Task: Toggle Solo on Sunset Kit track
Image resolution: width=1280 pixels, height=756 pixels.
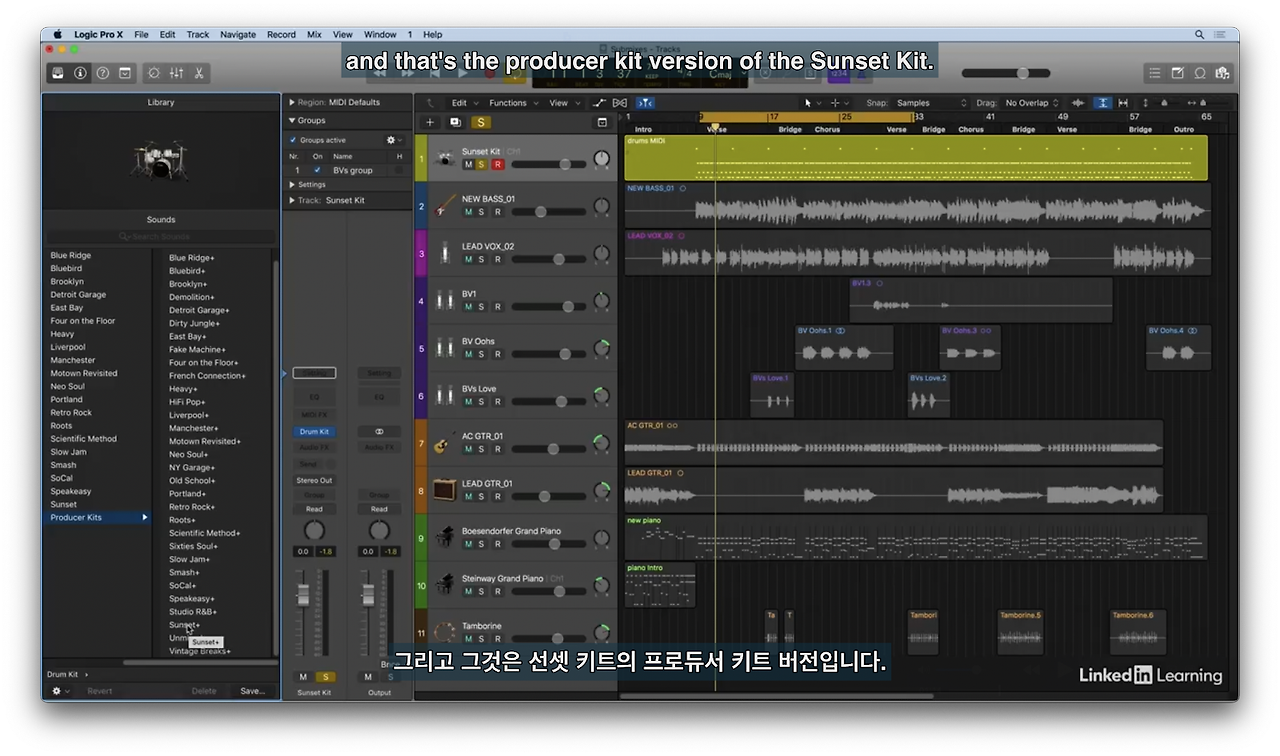Action: point(482,164)
